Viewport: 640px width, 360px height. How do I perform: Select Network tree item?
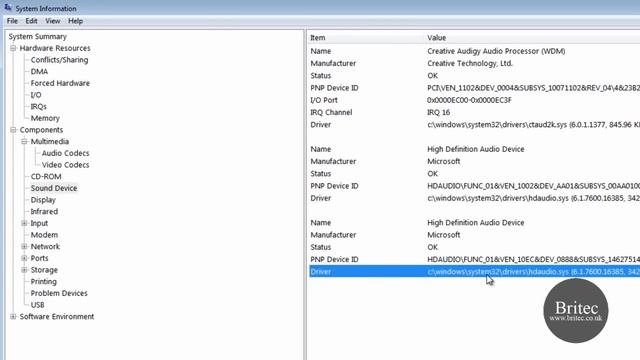tap(45, 247)
